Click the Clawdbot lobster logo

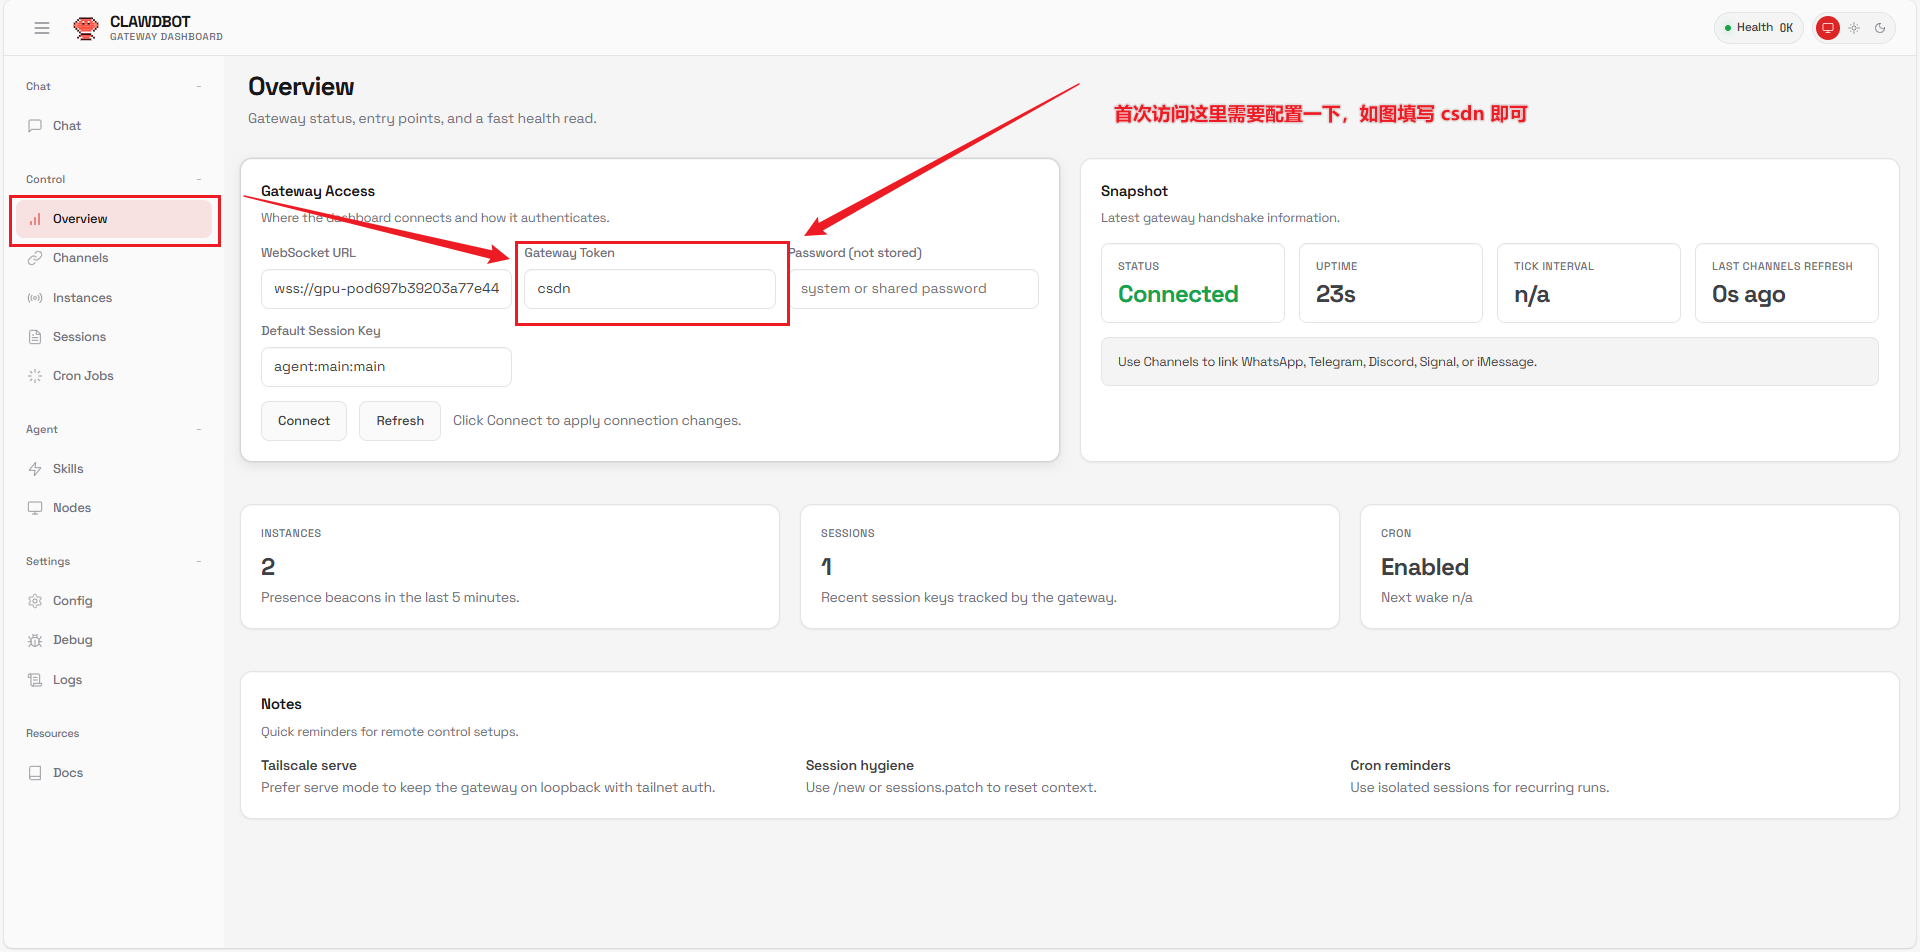(x=86, y=28)
